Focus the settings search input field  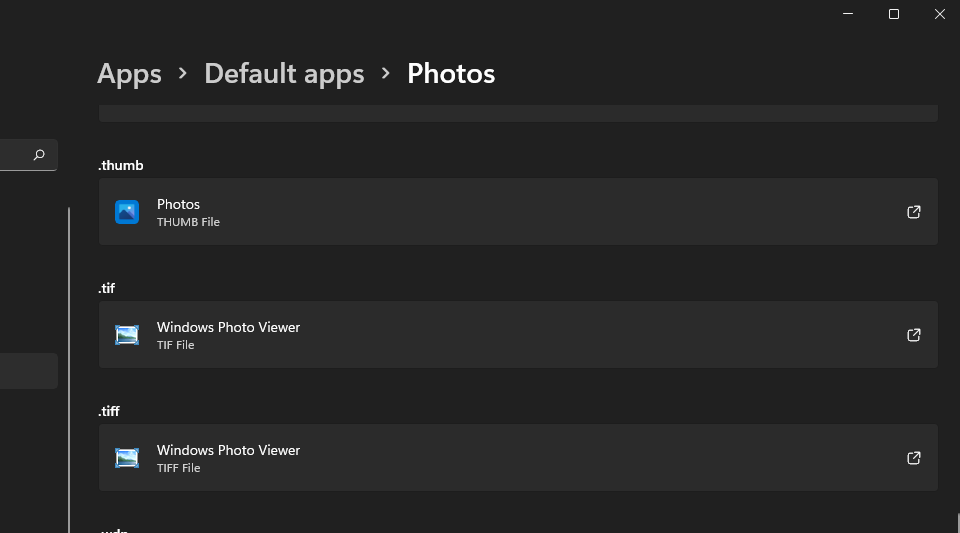[x=14, y=155]
